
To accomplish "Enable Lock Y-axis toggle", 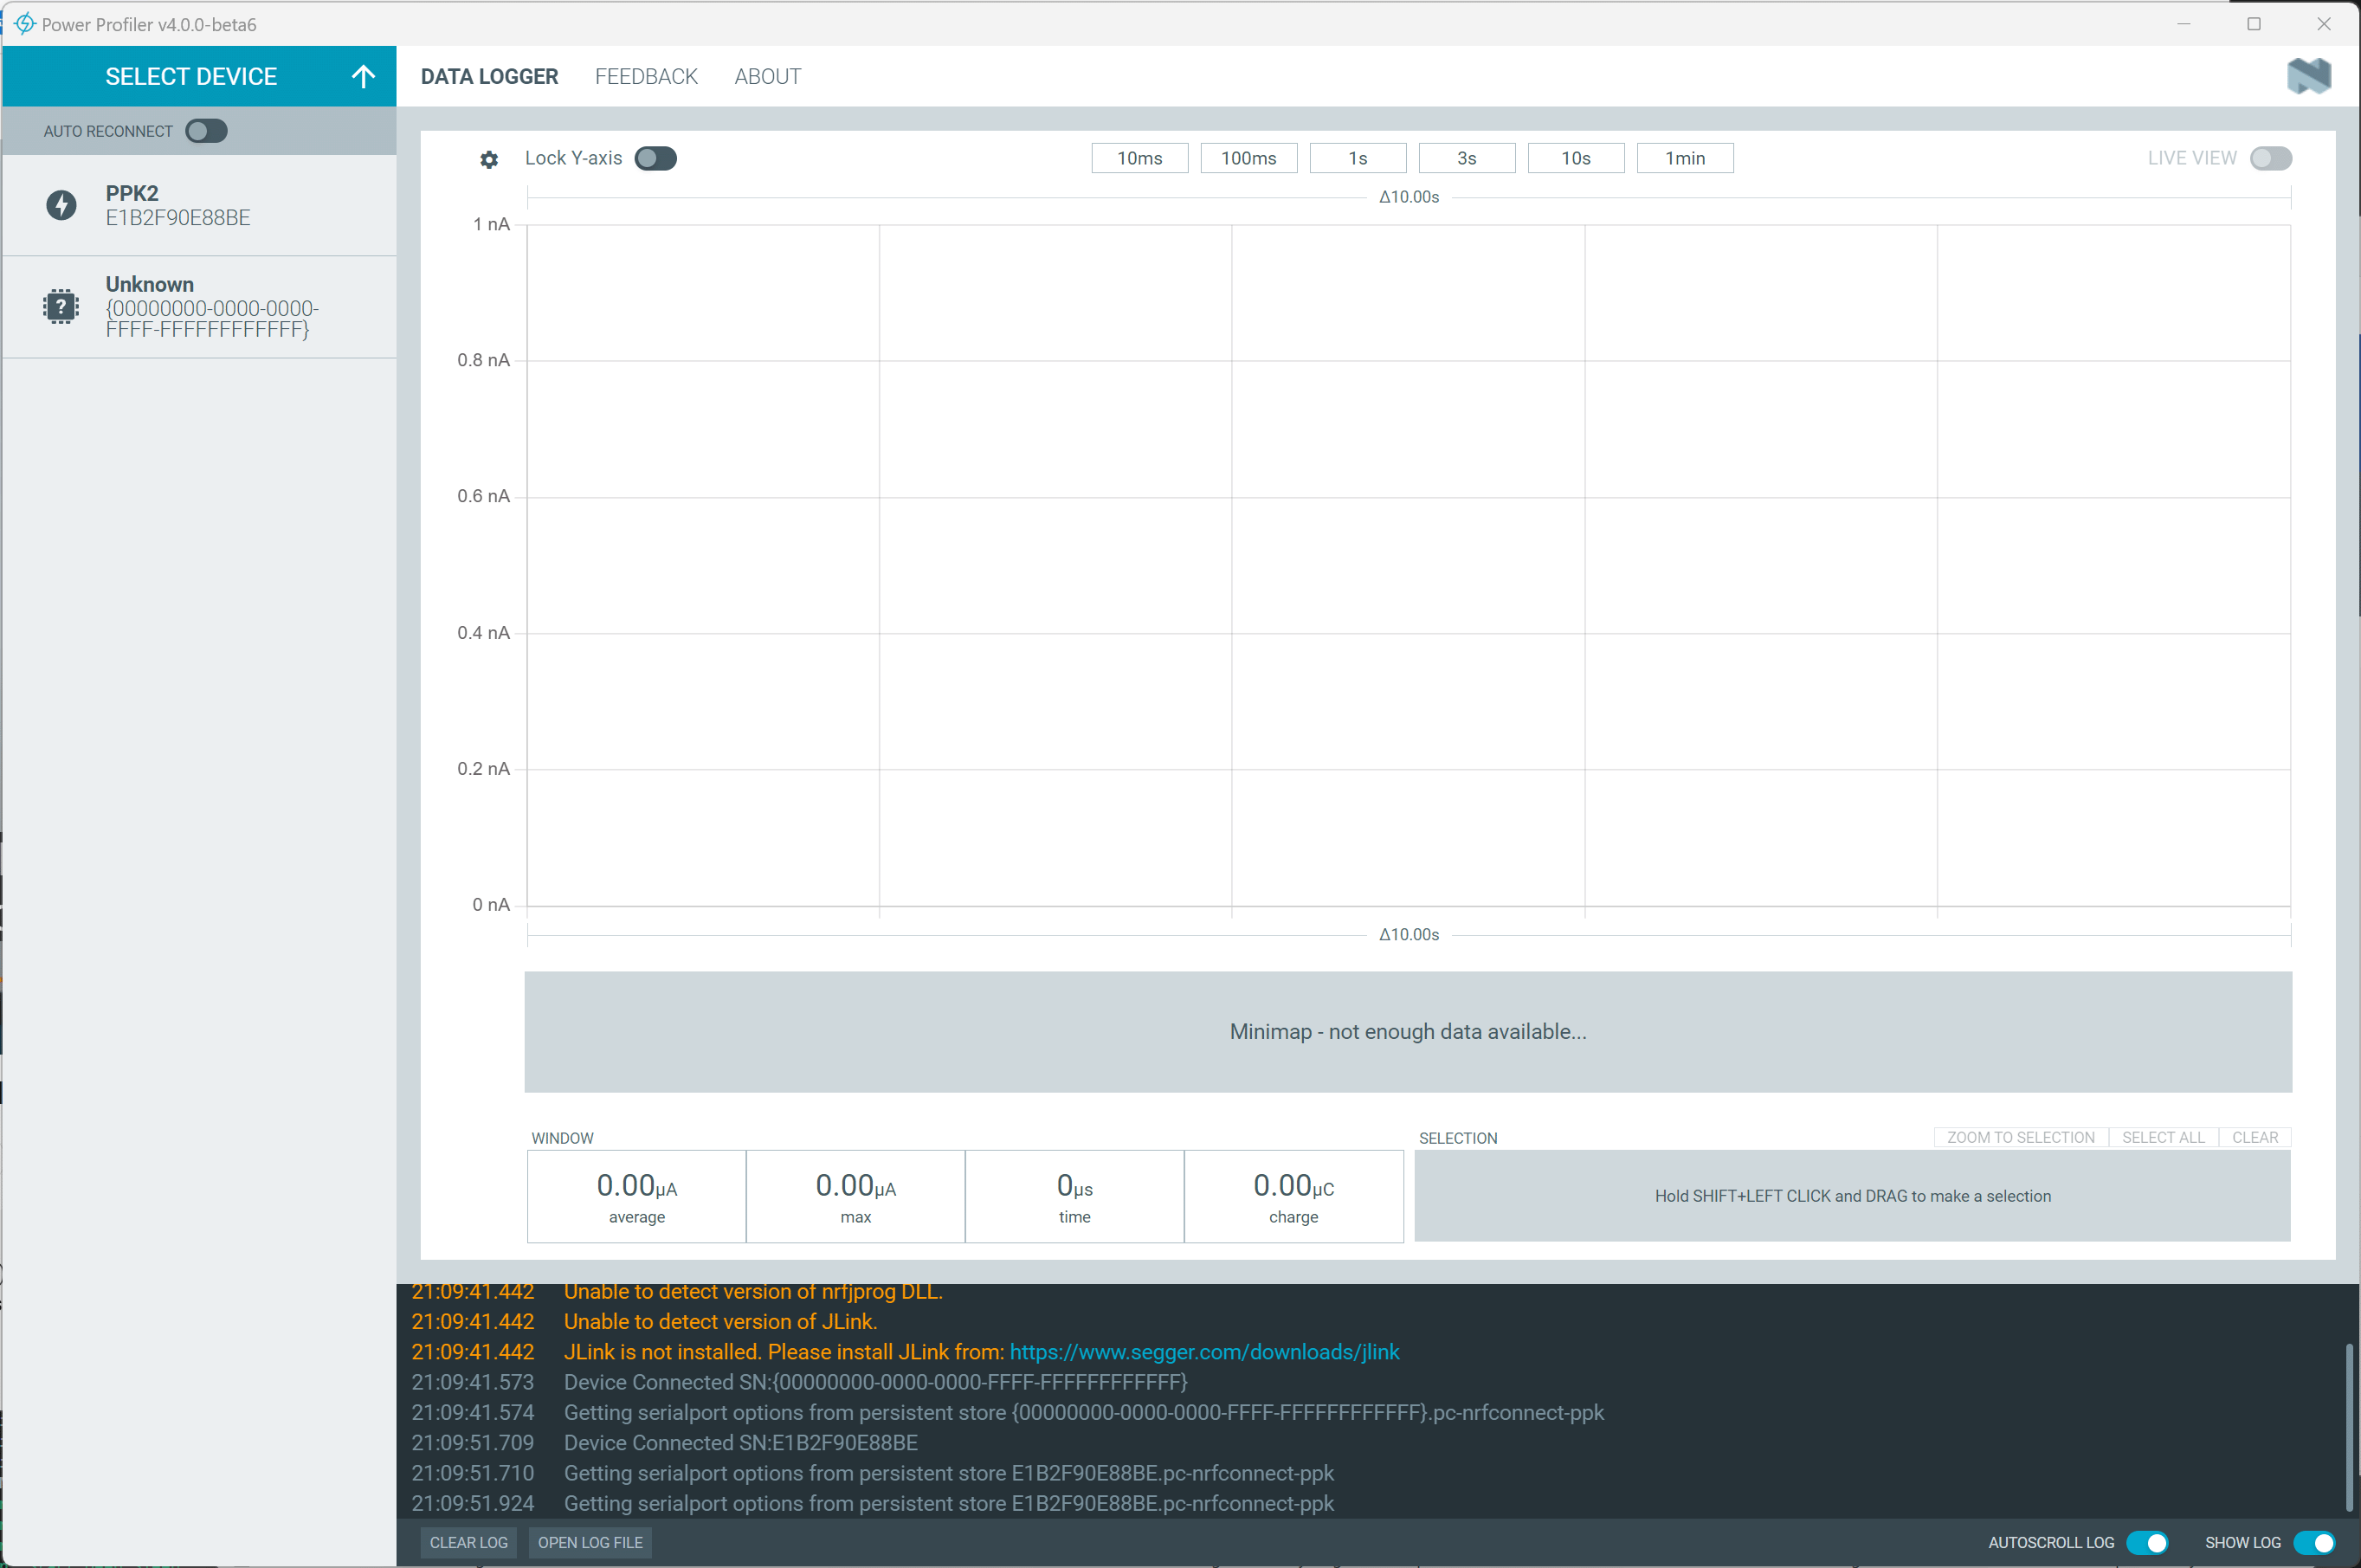I will (656, 158).
